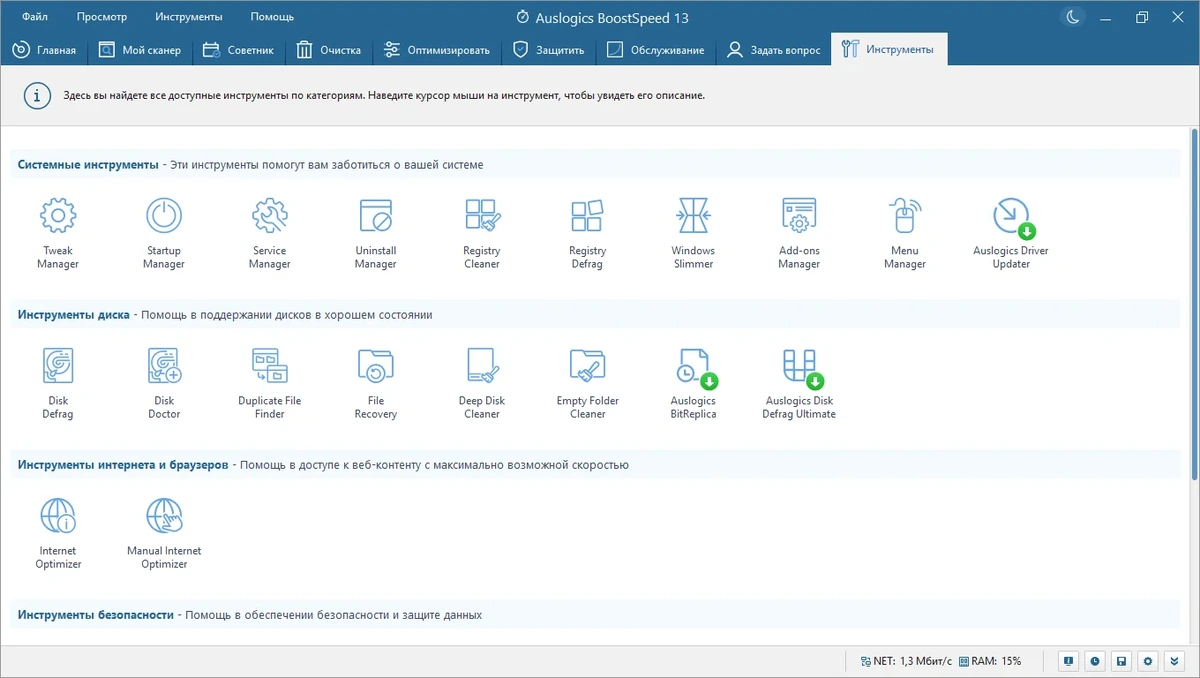The image size is (1200, 678).
Task: Open Disk Doctor
Action: [x=164, y=384]
